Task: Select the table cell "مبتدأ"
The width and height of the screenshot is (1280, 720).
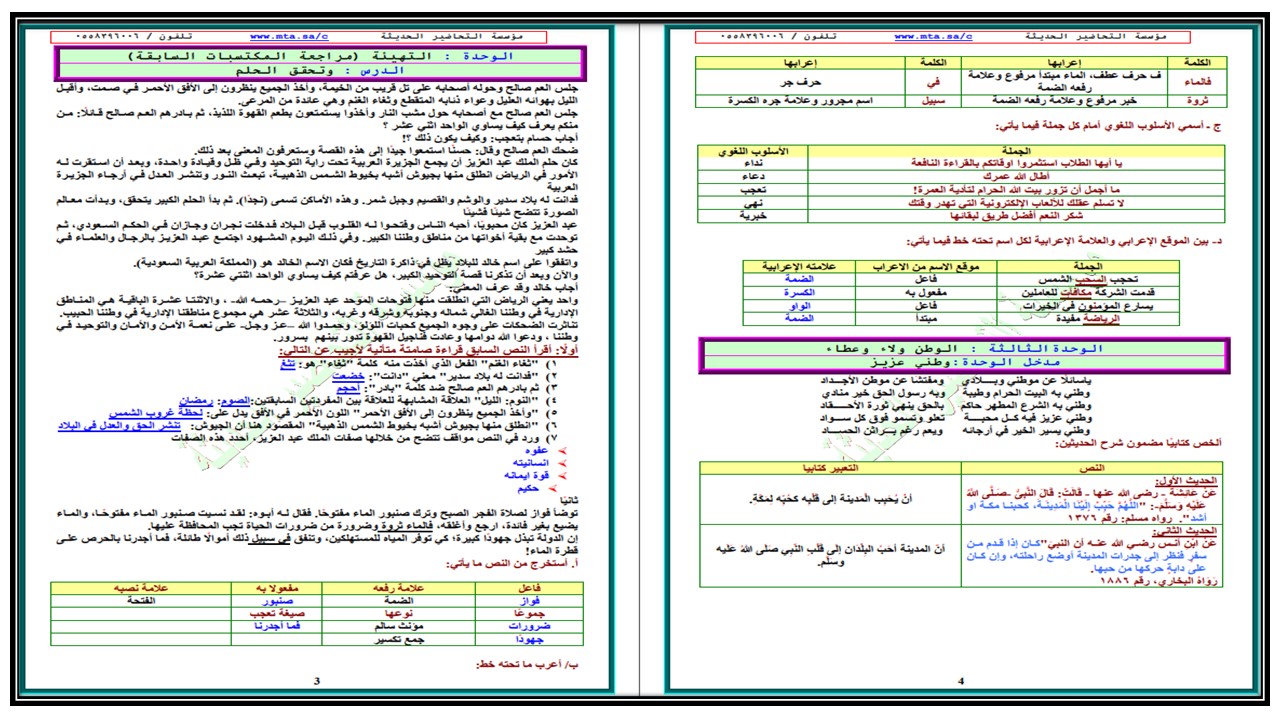Action: (x=927, y=318)
